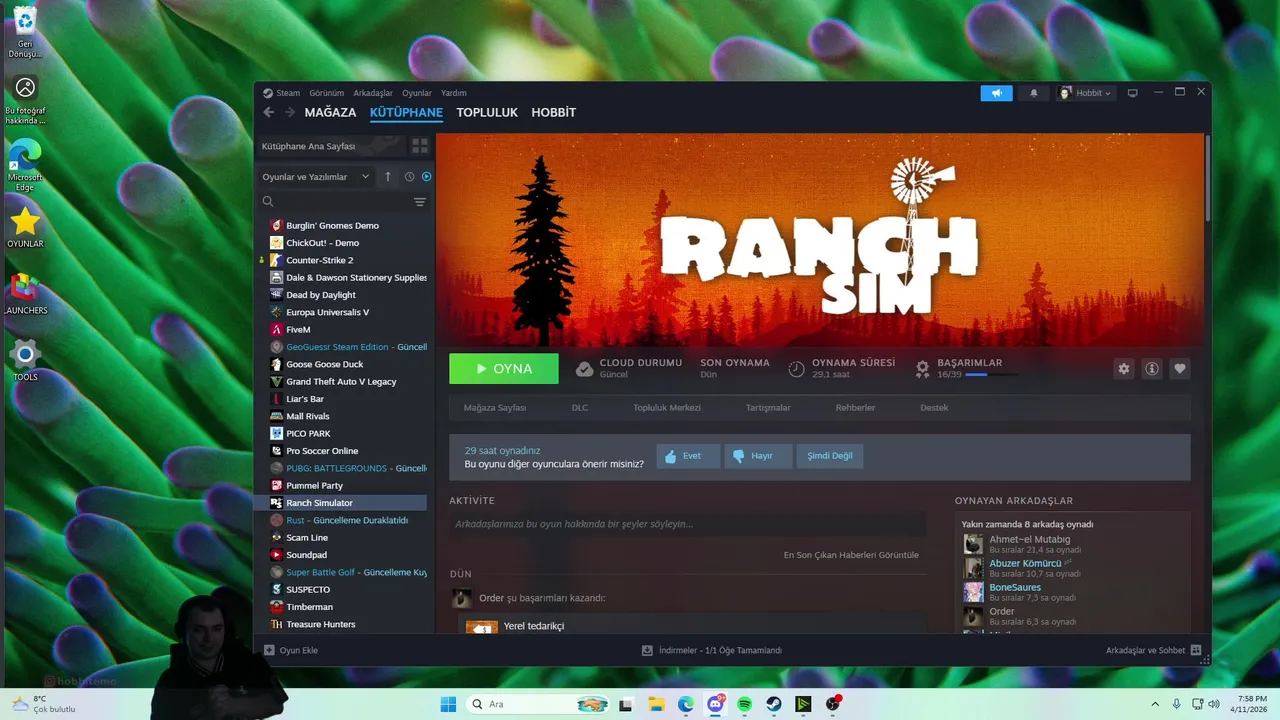The width and height of the screenshot is (1280, 720).
Task: Go forward with the right arrow
Action: click(x=289, y=112)
